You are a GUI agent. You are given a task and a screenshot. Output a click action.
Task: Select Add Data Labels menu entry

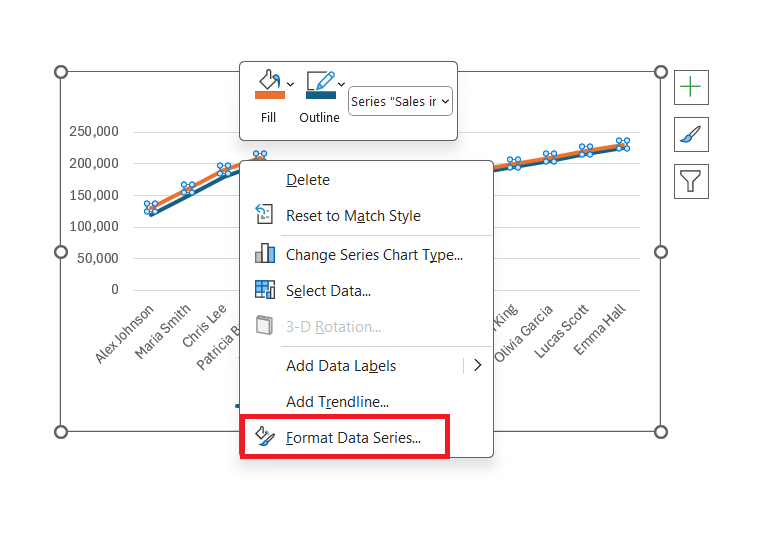(x=341, y=366)
